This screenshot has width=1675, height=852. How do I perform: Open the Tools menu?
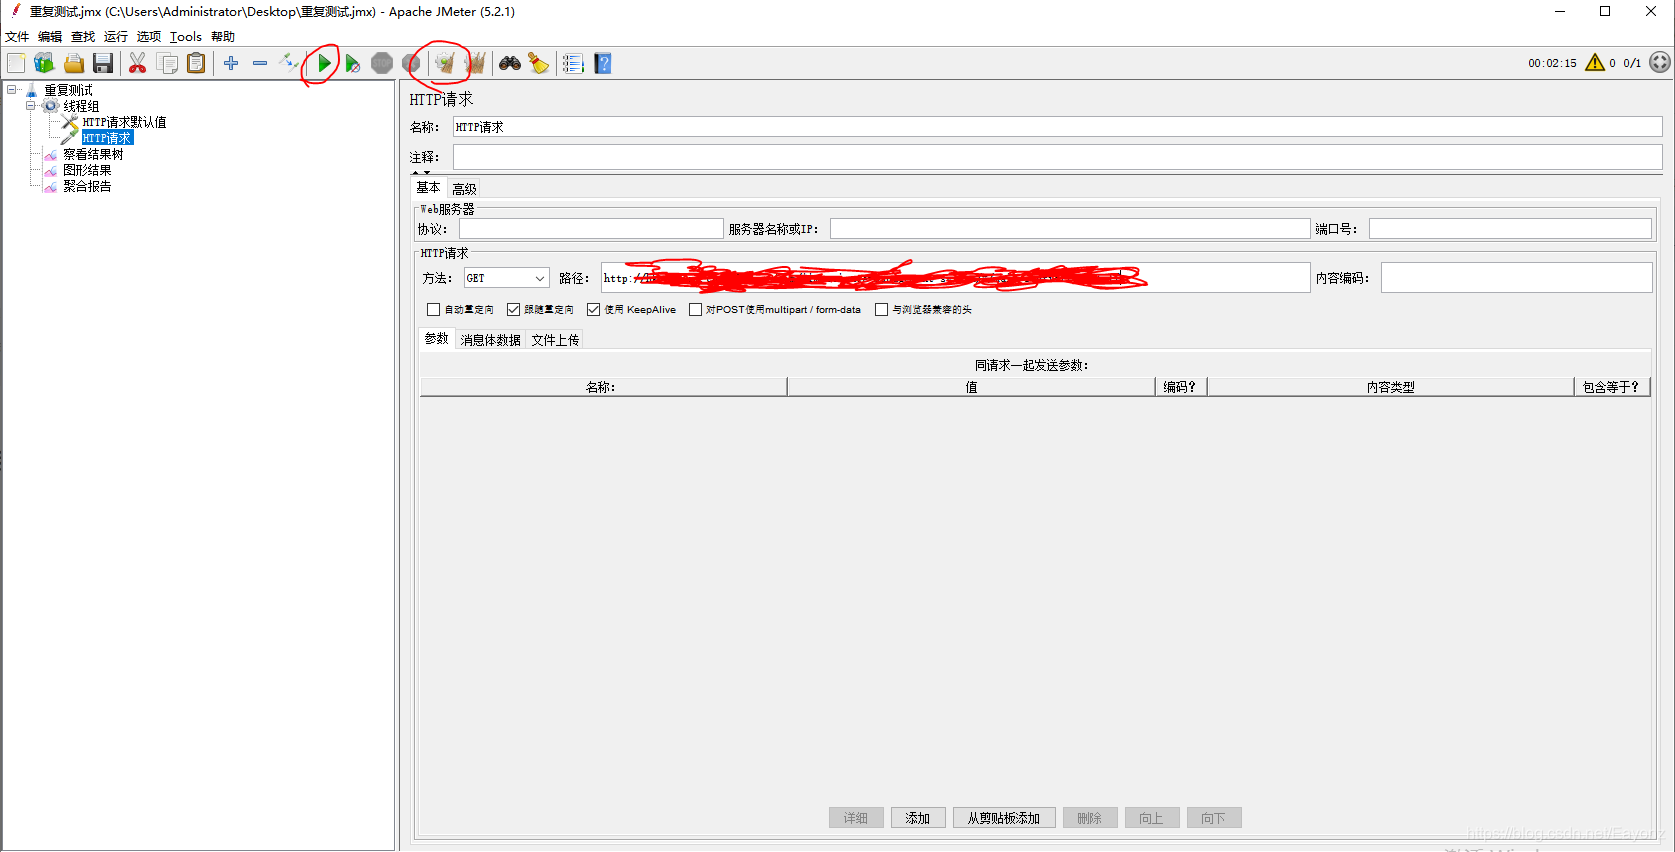(186, 36)
